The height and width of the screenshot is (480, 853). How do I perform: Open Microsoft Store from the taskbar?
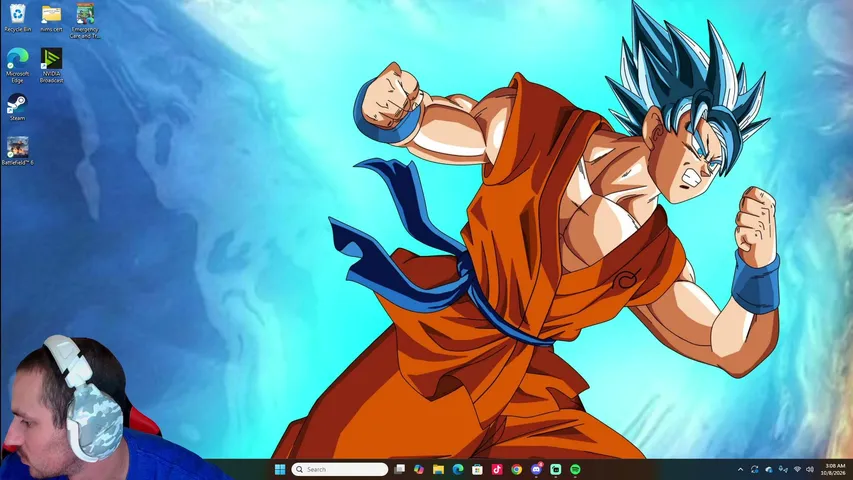point(478,469)
